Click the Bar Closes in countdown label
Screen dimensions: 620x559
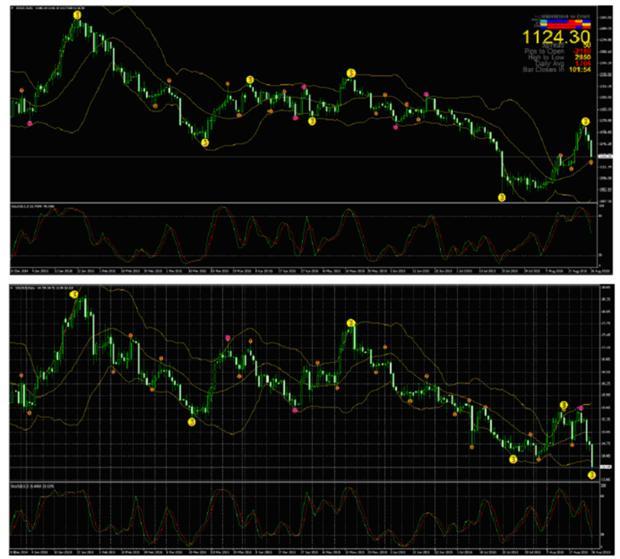click(x=544, y=70)
